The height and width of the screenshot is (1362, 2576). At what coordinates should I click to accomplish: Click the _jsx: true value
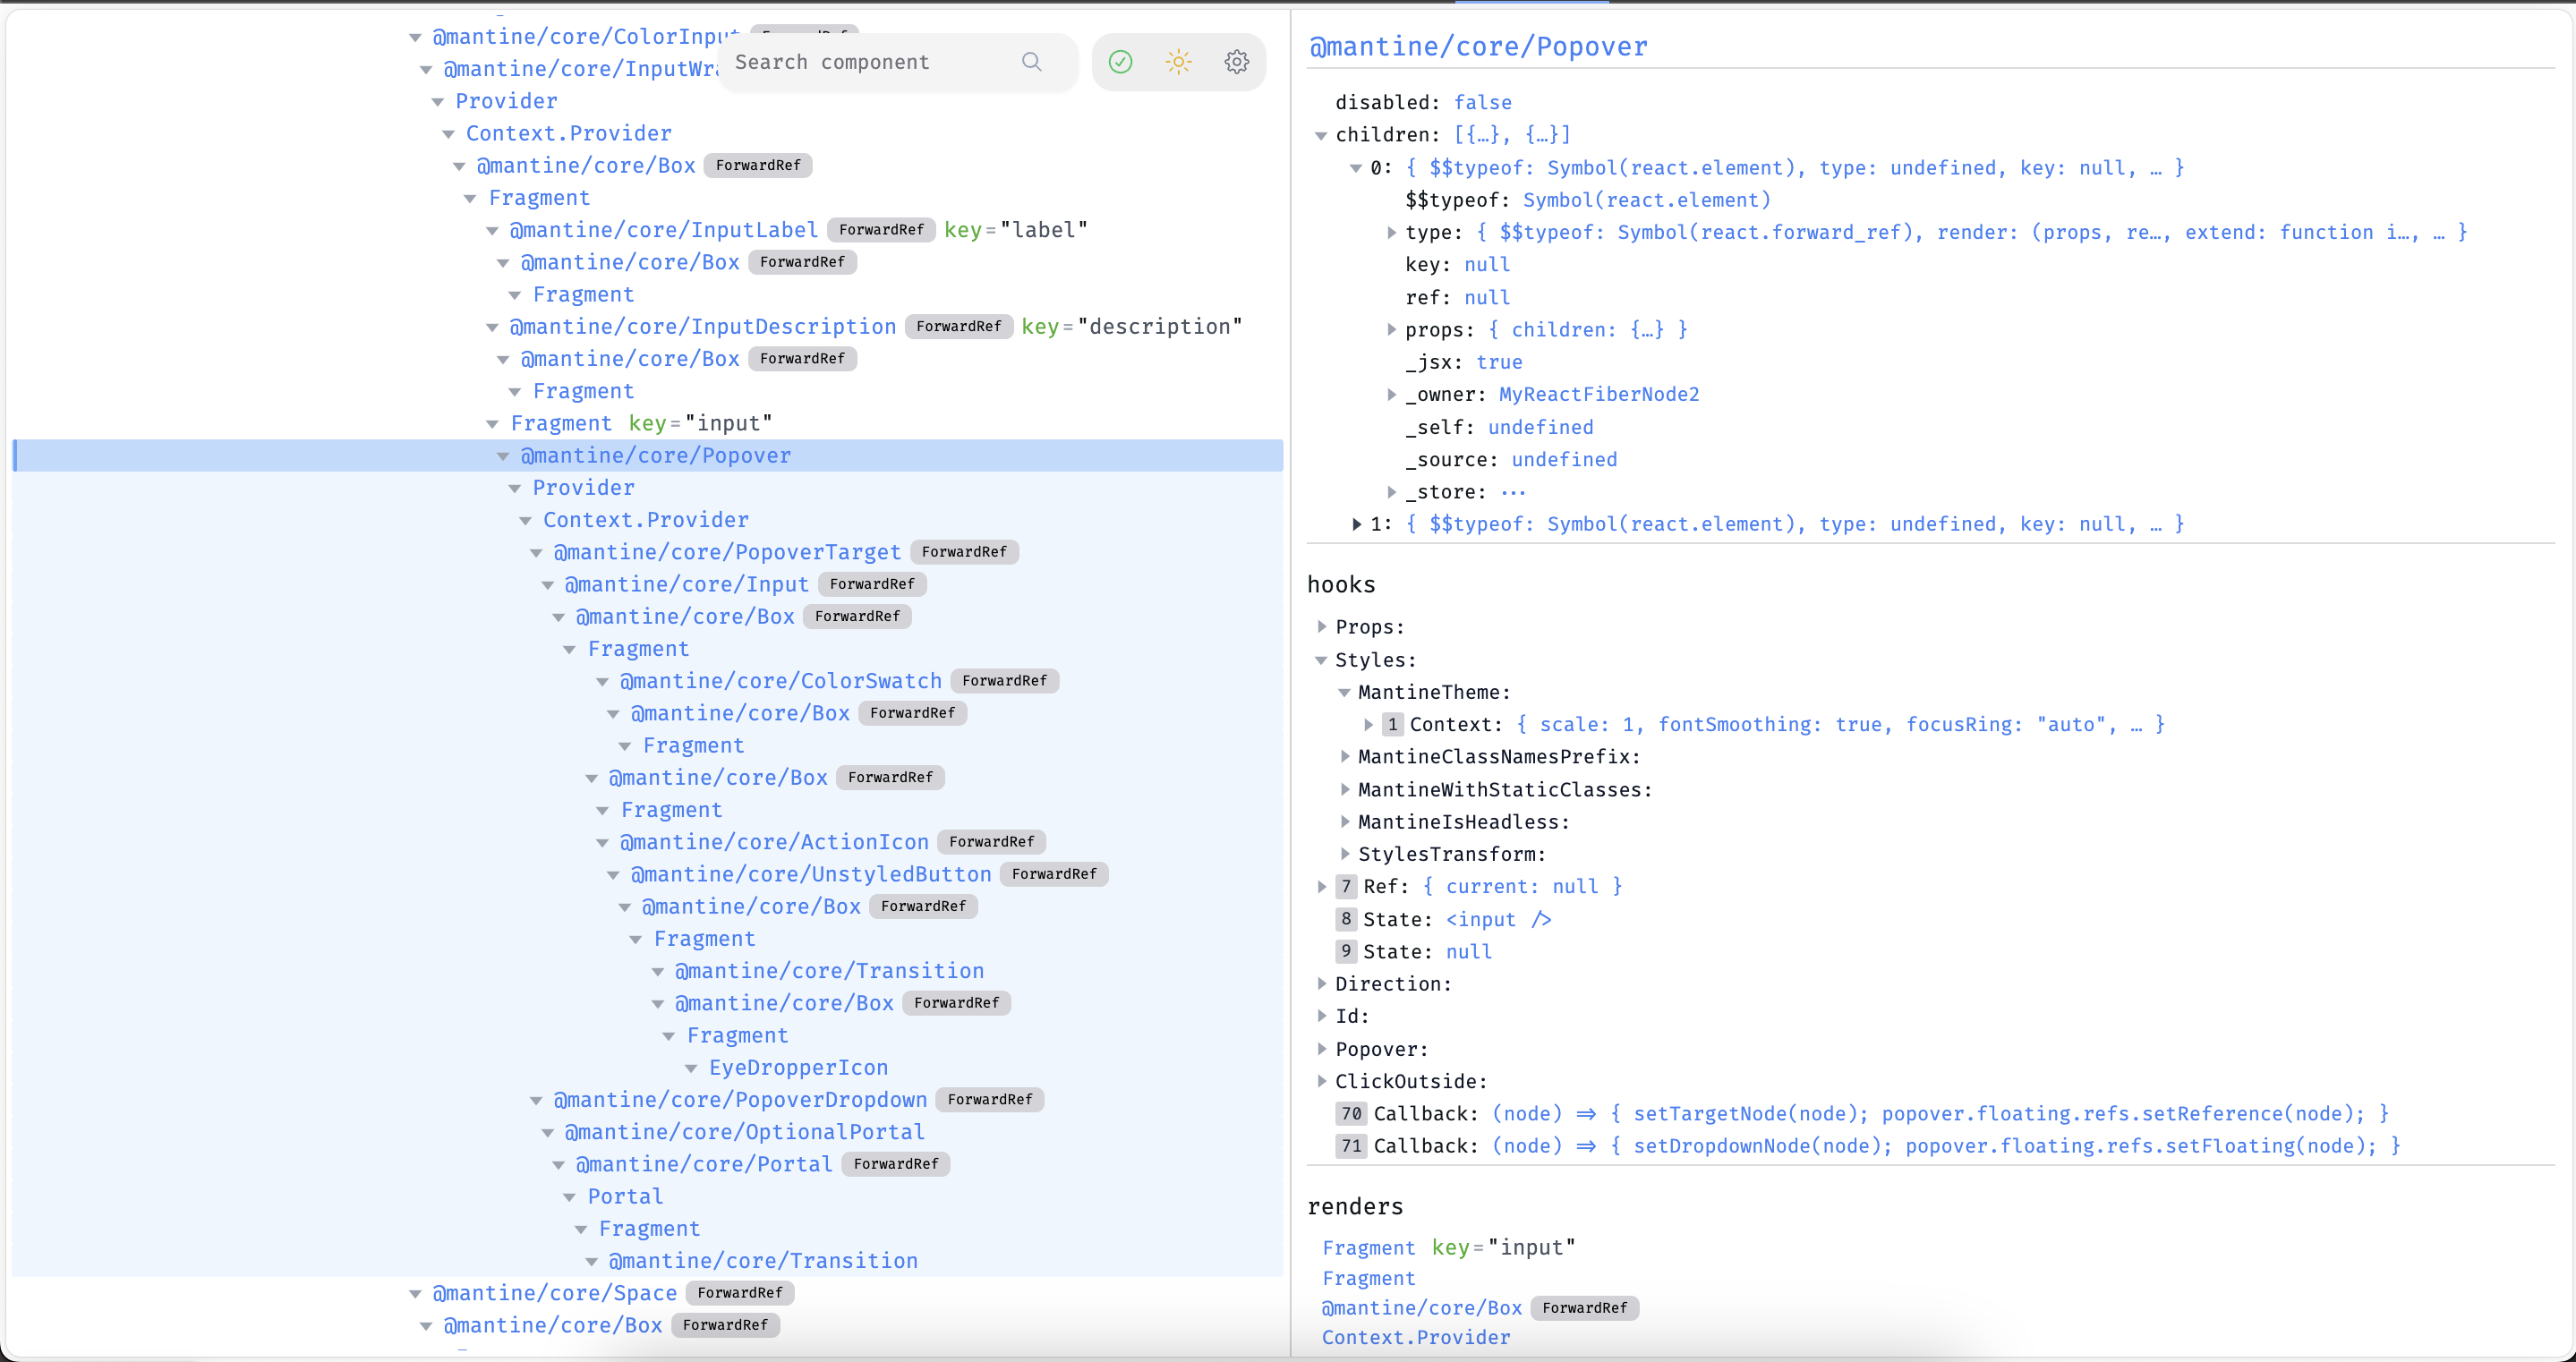coord(1499,362)
